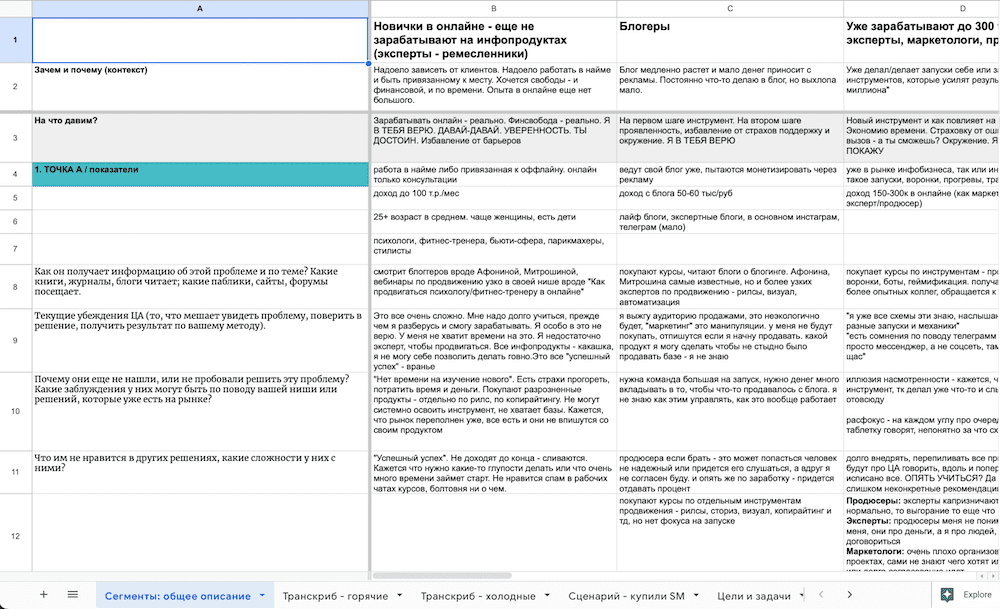Select column A header
1000x609 pixels.
pos(200,8)
